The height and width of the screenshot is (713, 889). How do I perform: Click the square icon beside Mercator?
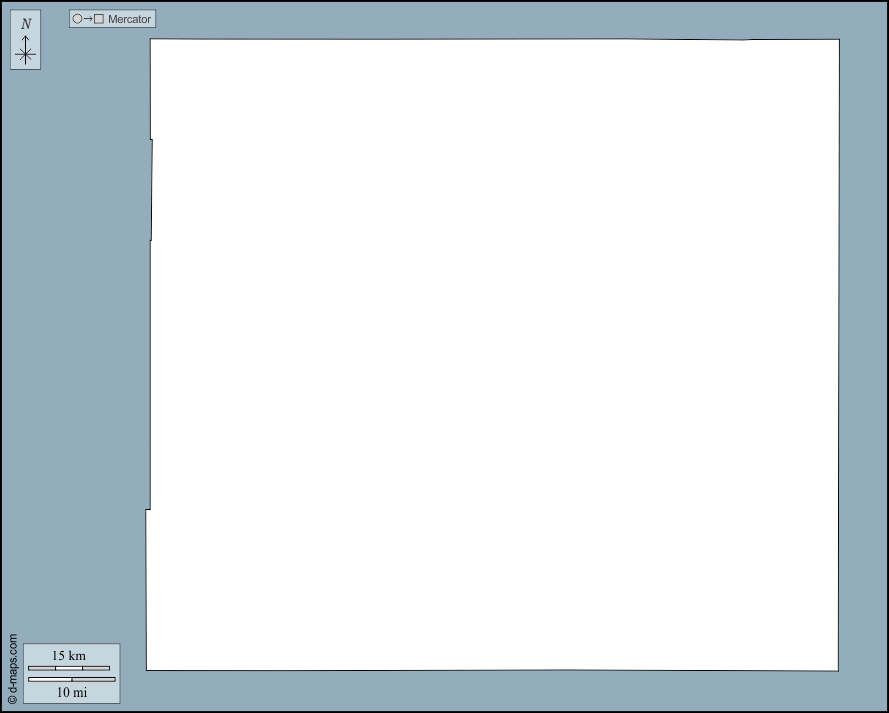point(99,19)
